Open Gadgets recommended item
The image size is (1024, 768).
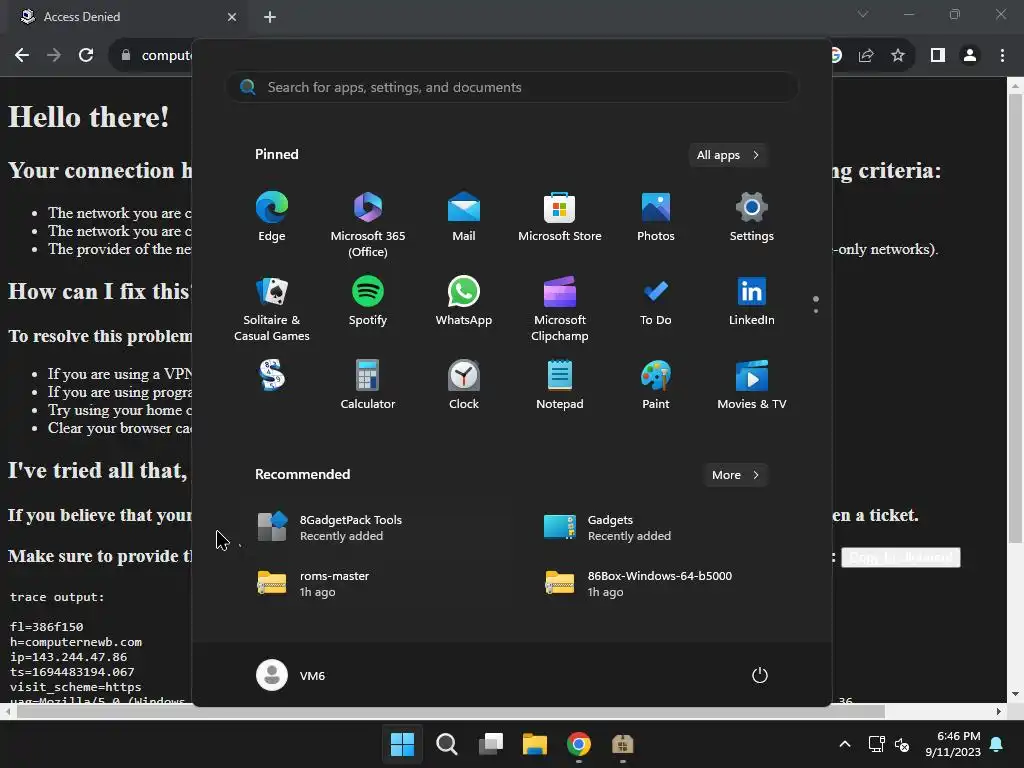click(x=656, y=528)
